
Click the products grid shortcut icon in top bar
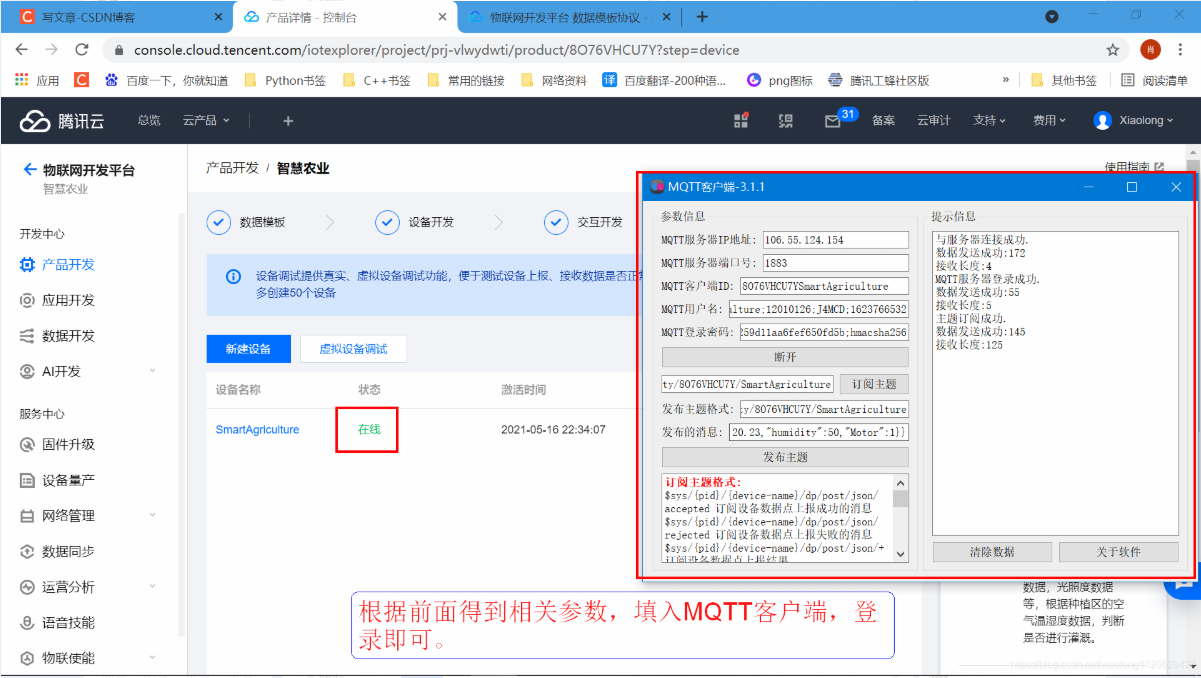coord(741,120)
